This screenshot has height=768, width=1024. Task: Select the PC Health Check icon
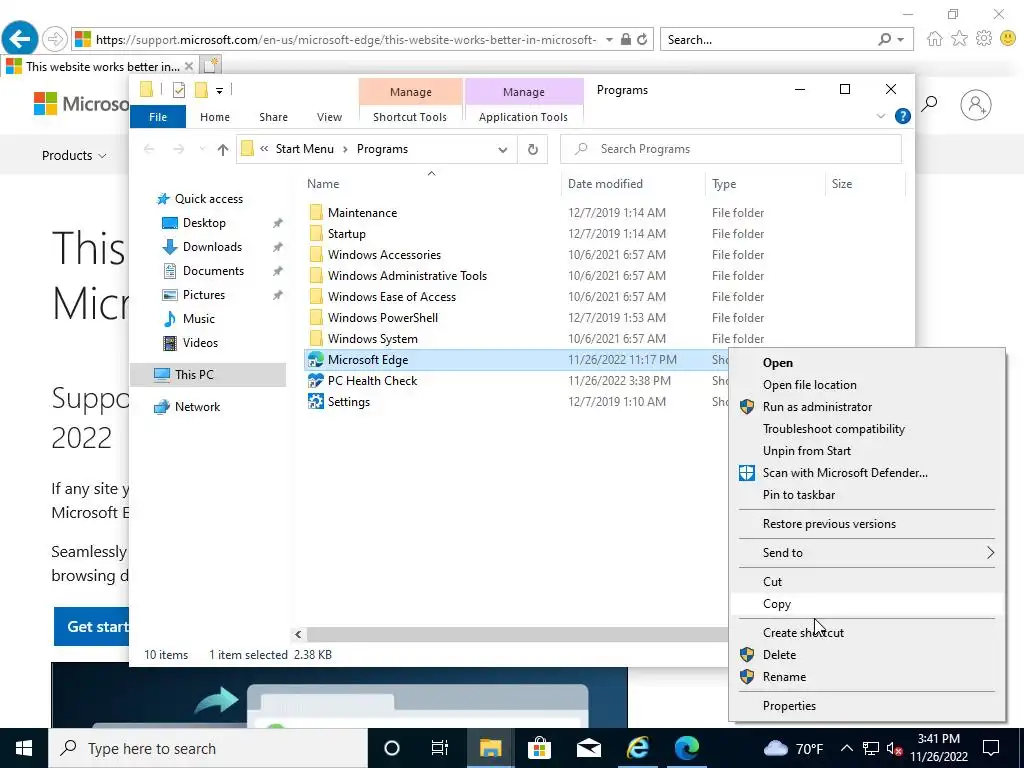point(315,381)
